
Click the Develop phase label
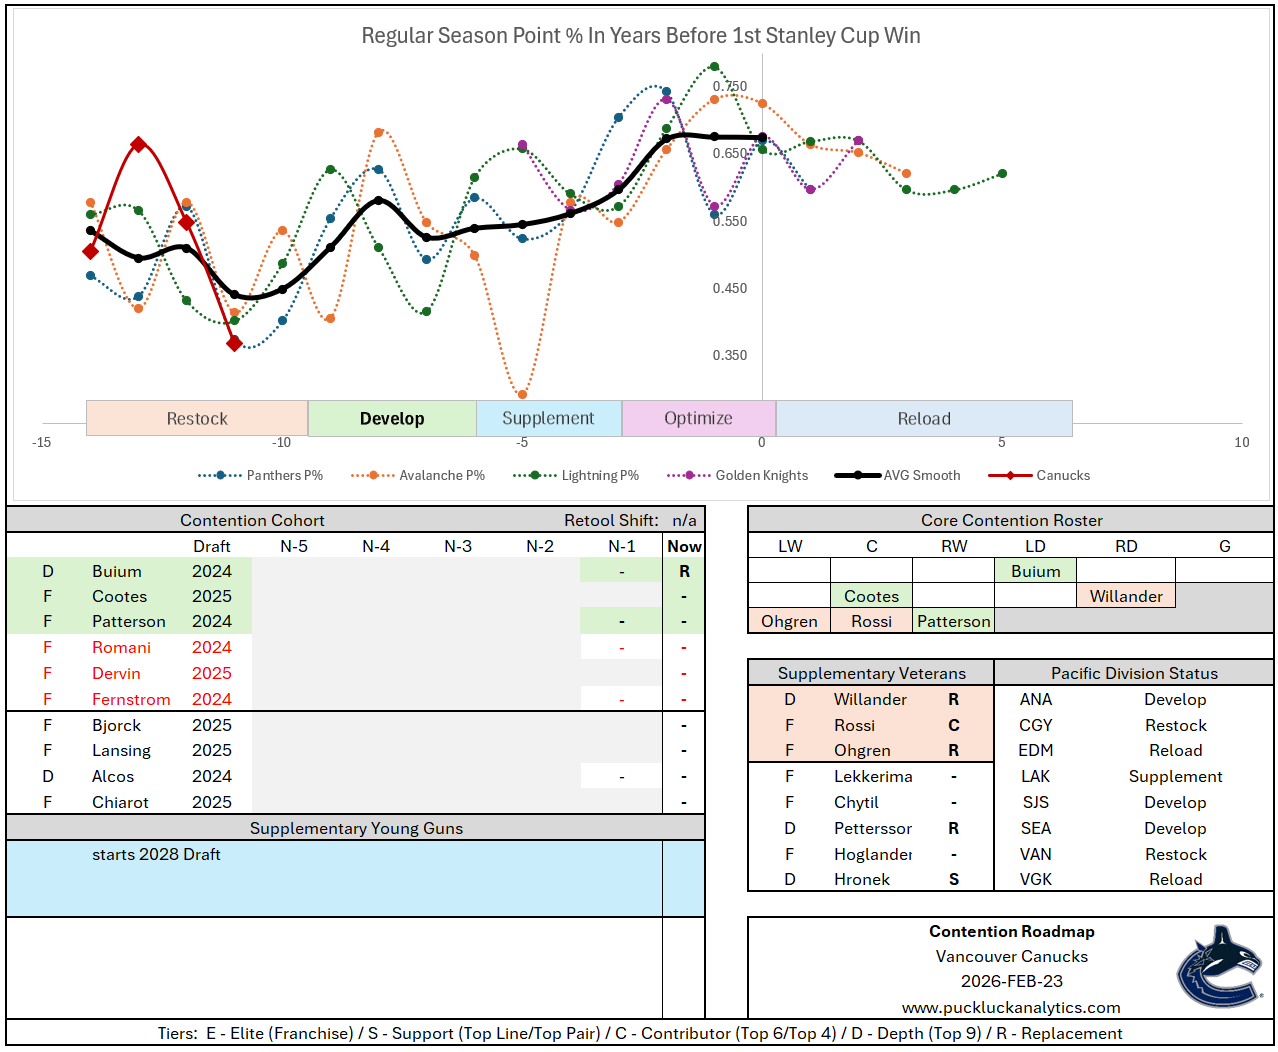click(x=392, y=419)
